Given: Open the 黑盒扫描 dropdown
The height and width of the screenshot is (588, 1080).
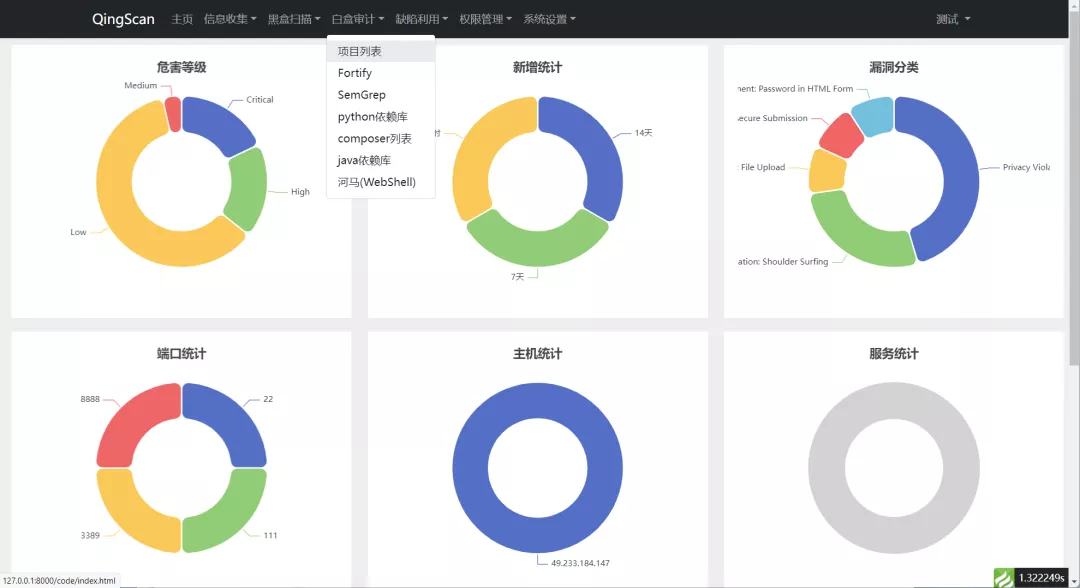Looking at the screenshot, I should point(289,18).
